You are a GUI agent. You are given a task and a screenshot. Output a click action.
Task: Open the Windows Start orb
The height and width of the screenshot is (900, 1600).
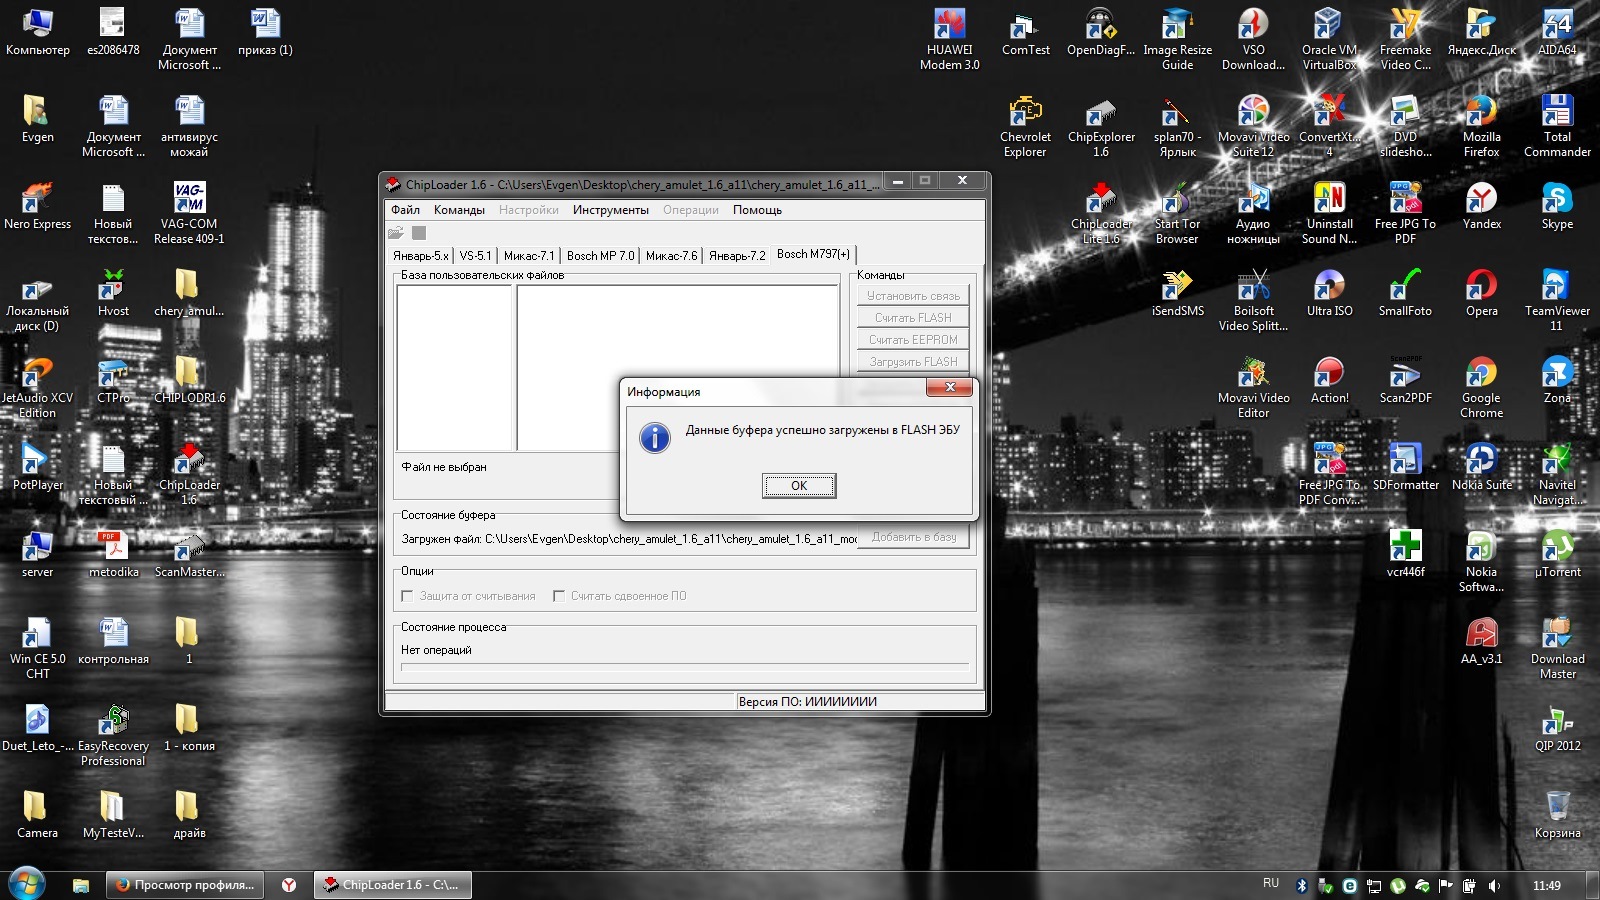27,885
